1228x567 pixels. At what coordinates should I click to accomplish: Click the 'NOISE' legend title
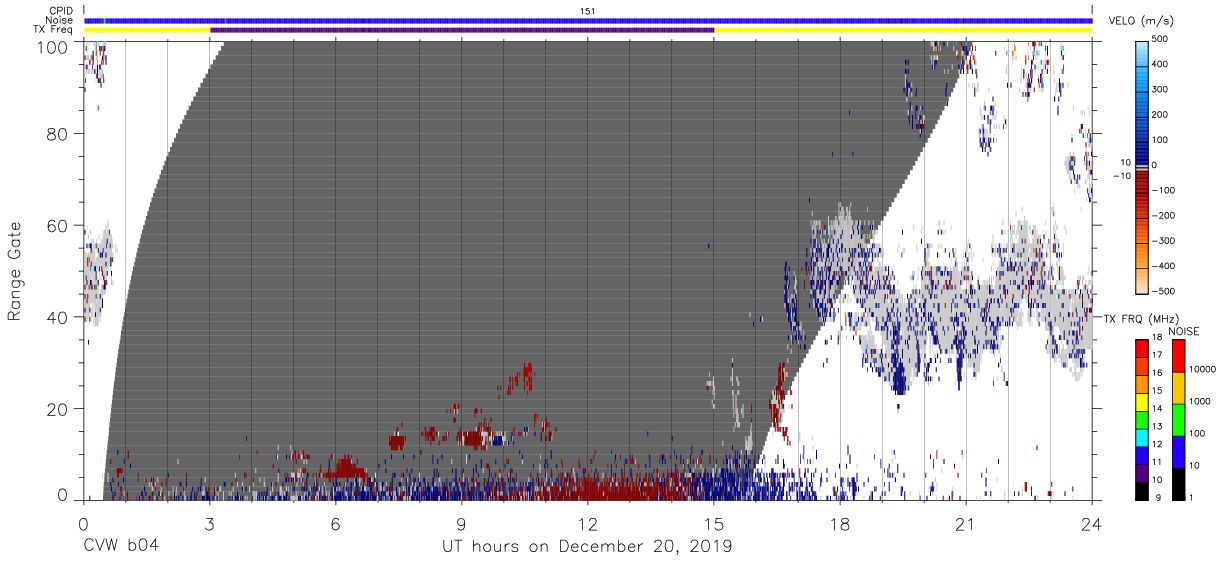point(1183,331)
